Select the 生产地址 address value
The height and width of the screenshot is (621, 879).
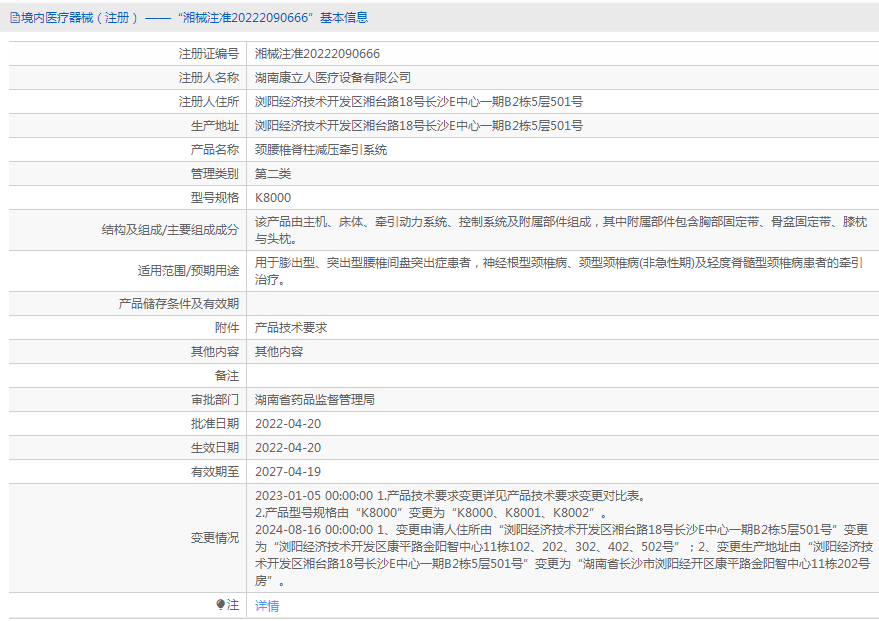(419, 126)
